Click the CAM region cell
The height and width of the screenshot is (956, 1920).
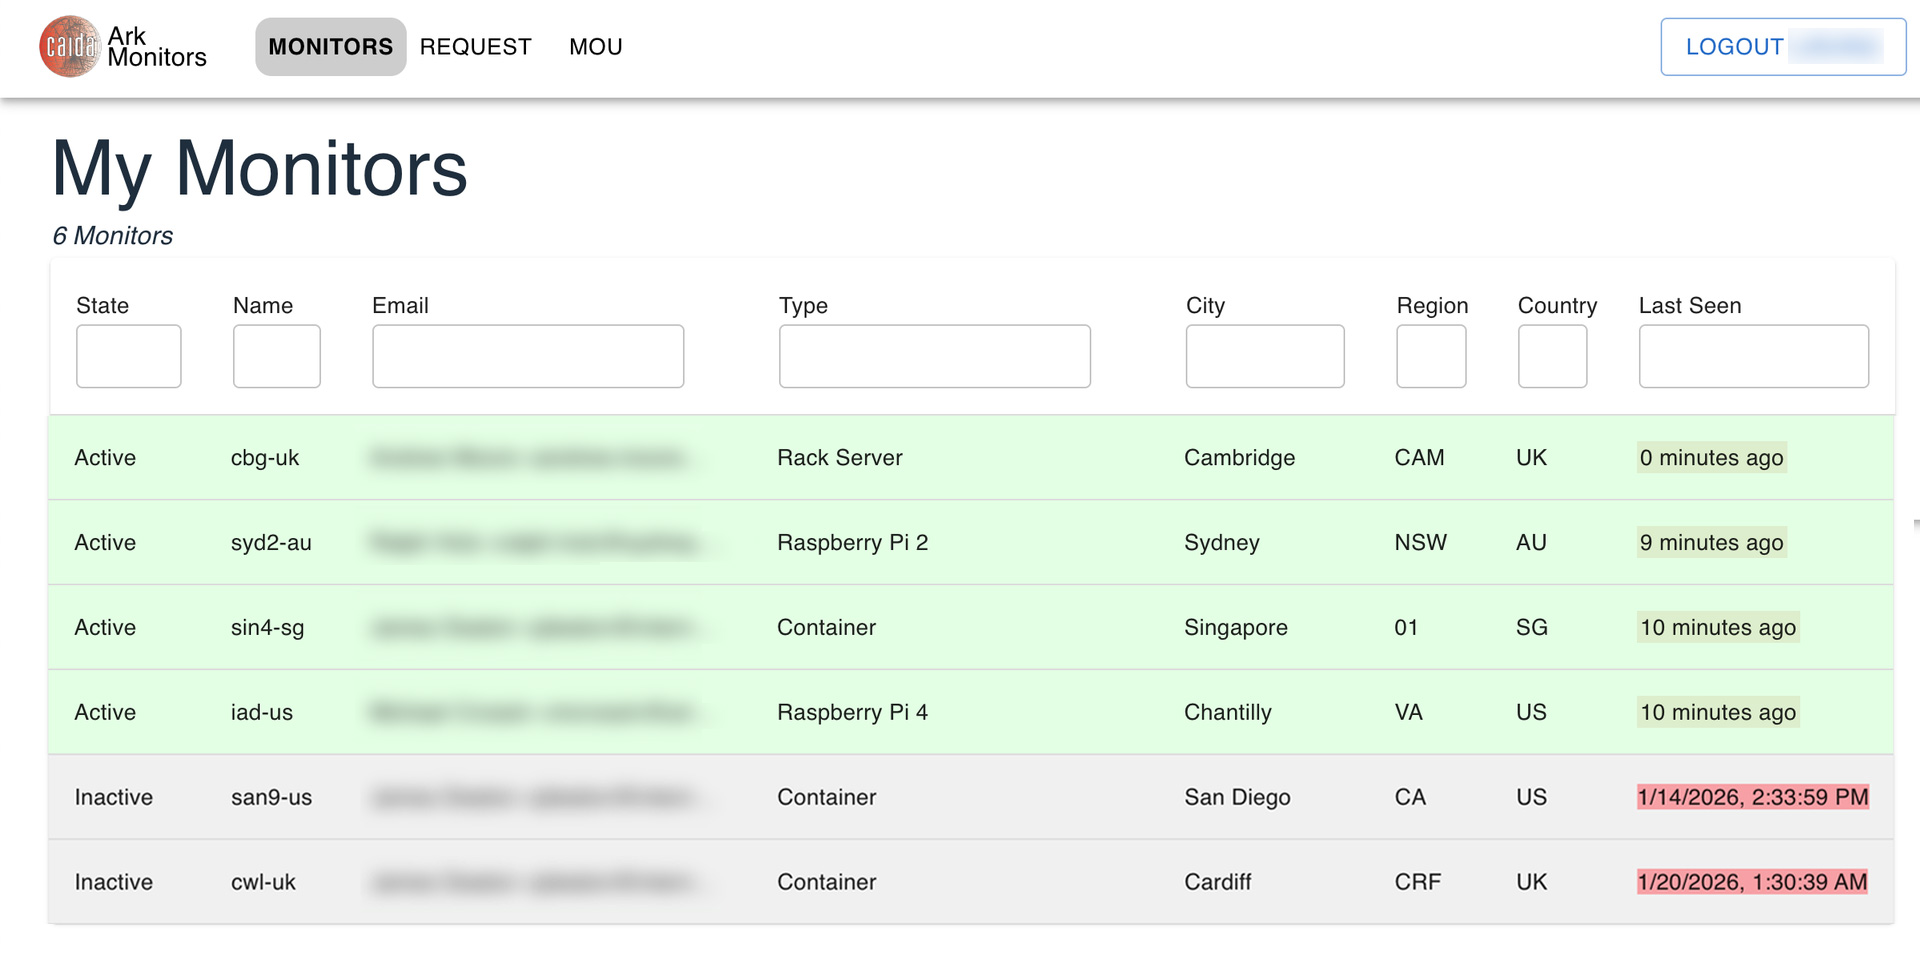[1420, 458]
